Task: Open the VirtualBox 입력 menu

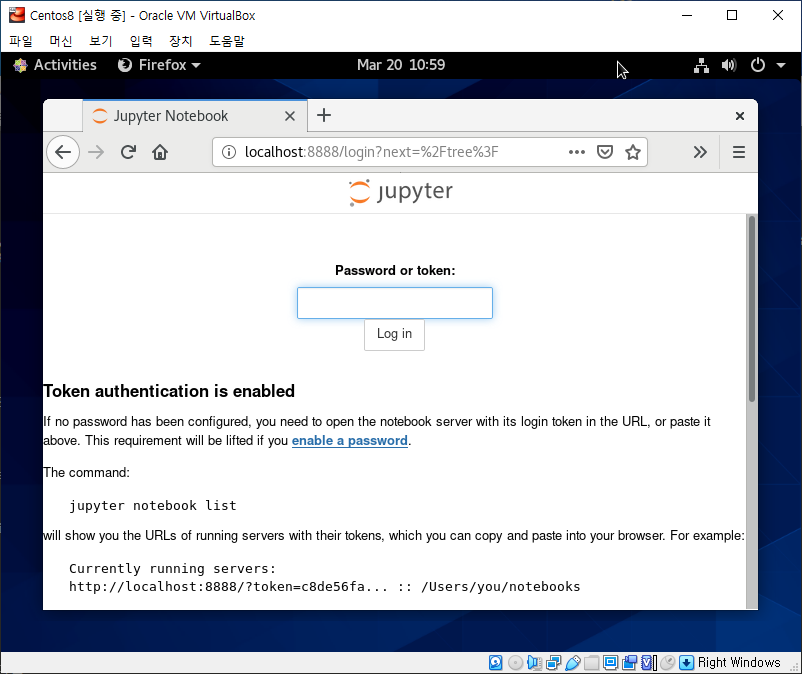Action: point(141,41)
